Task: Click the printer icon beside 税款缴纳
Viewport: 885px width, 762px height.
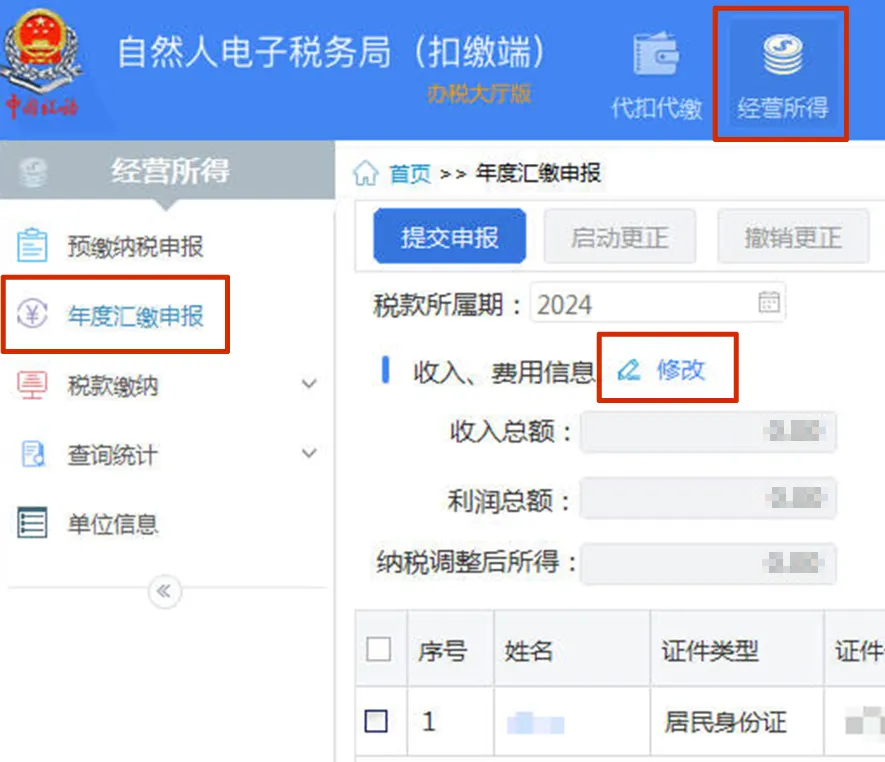Action: coord(31,383)
